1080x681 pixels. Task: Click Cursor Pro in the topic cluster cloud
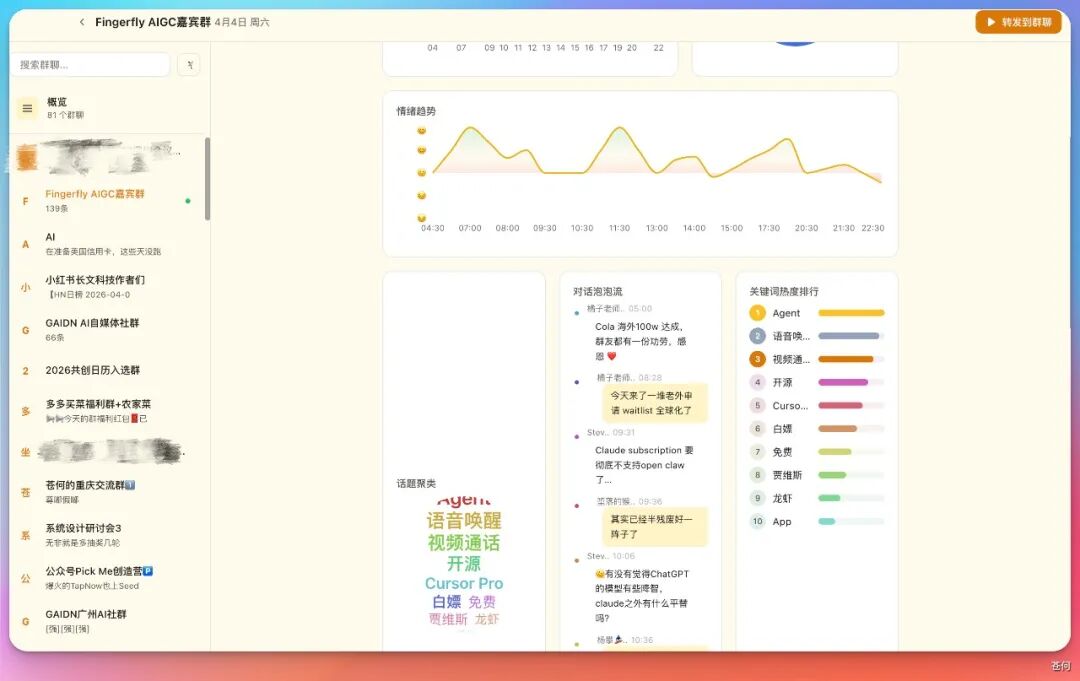pyautogui.click(x=464, y=583)
